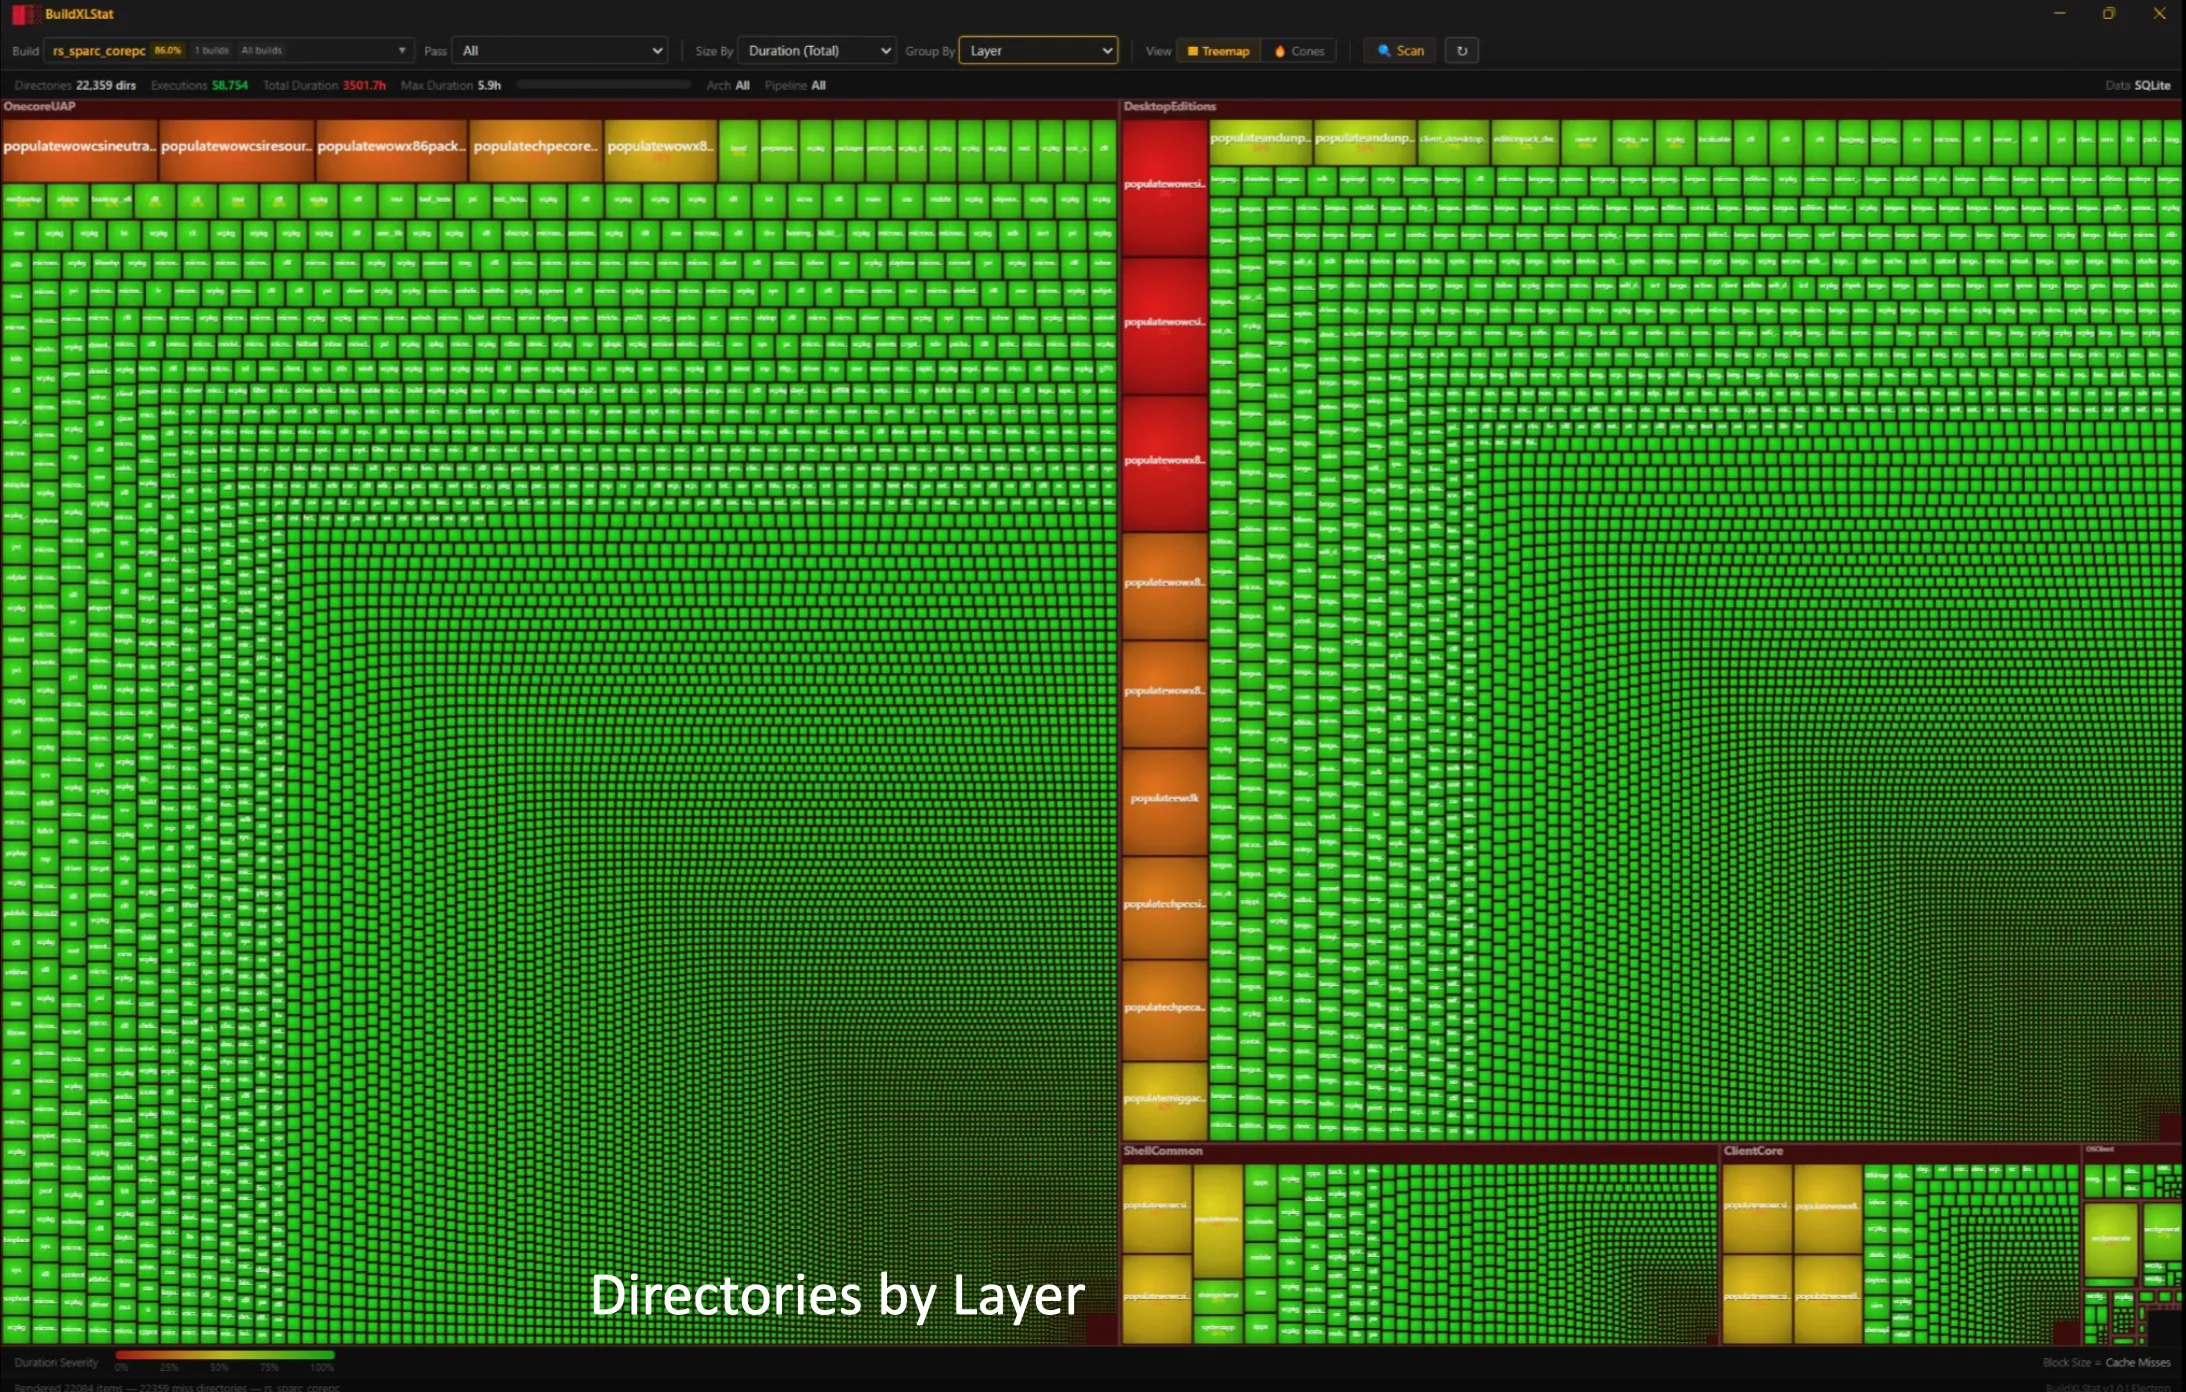Select the Treemap view toggle

point(1218,51)
